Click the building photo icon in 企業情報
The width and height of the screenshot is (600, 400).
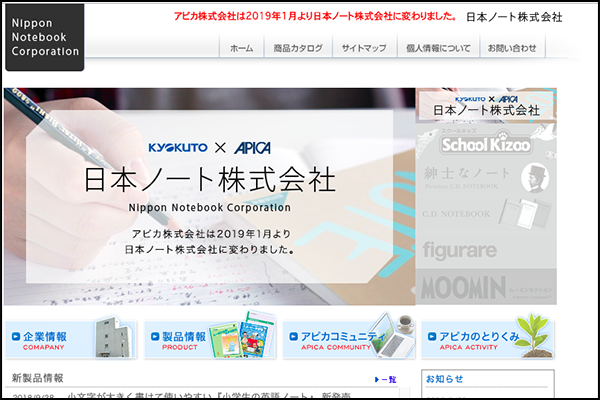click(113, 337)
